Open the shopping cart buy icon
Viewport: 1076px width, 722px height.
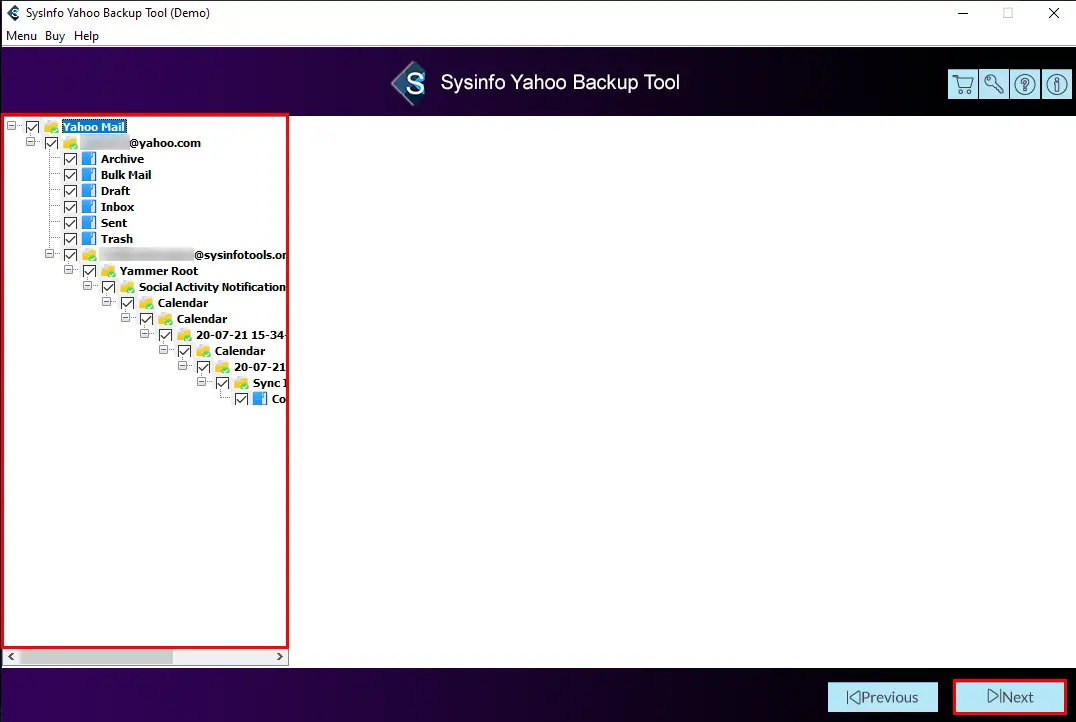pyautogui.click(x=963, y=84)
